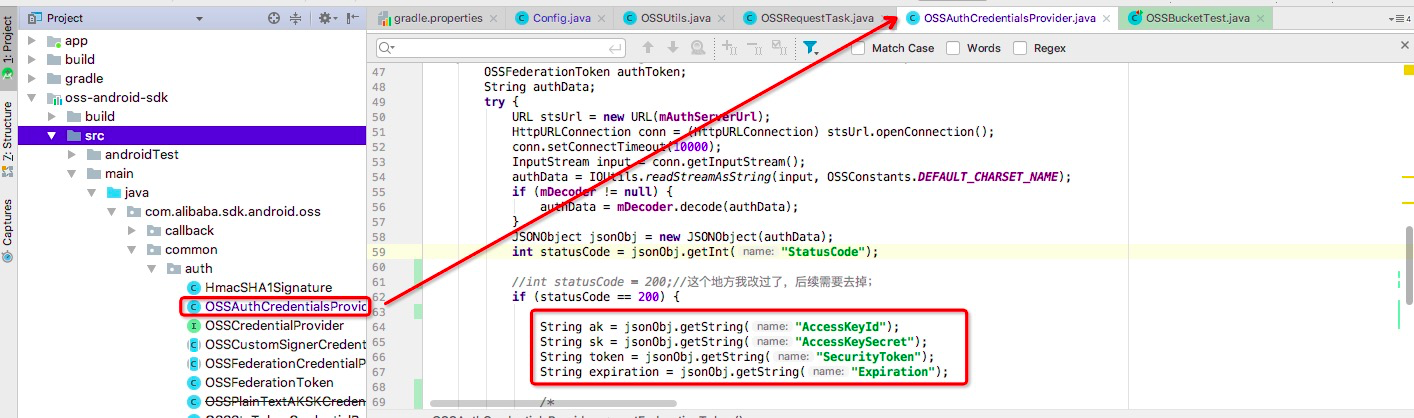This screenshot has height=418, width=1414.
Task: Switch to OSSUtils.java tab
Action: pyautogui.click(x=675, y=18)
